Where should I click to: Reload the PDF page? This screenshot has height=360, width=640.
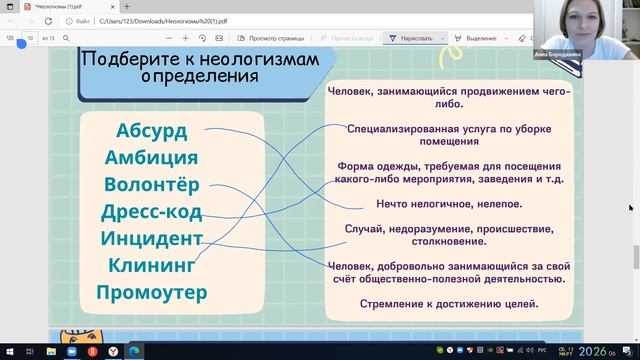(48, 21)
